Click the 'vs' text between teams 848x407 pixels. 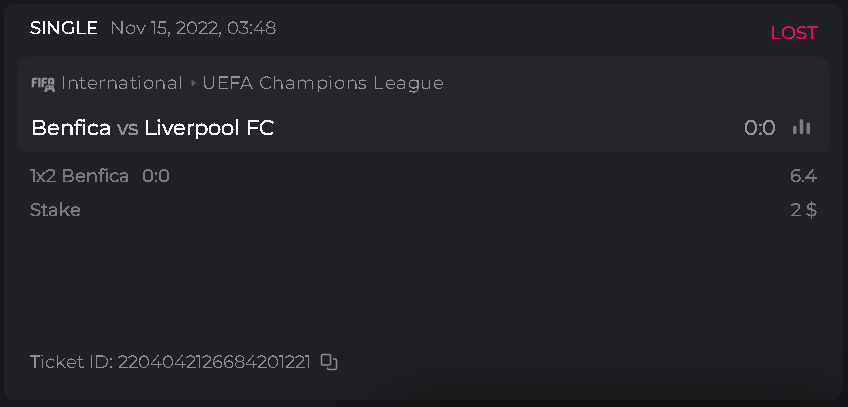pyautogui.click(x=127, y=129)
